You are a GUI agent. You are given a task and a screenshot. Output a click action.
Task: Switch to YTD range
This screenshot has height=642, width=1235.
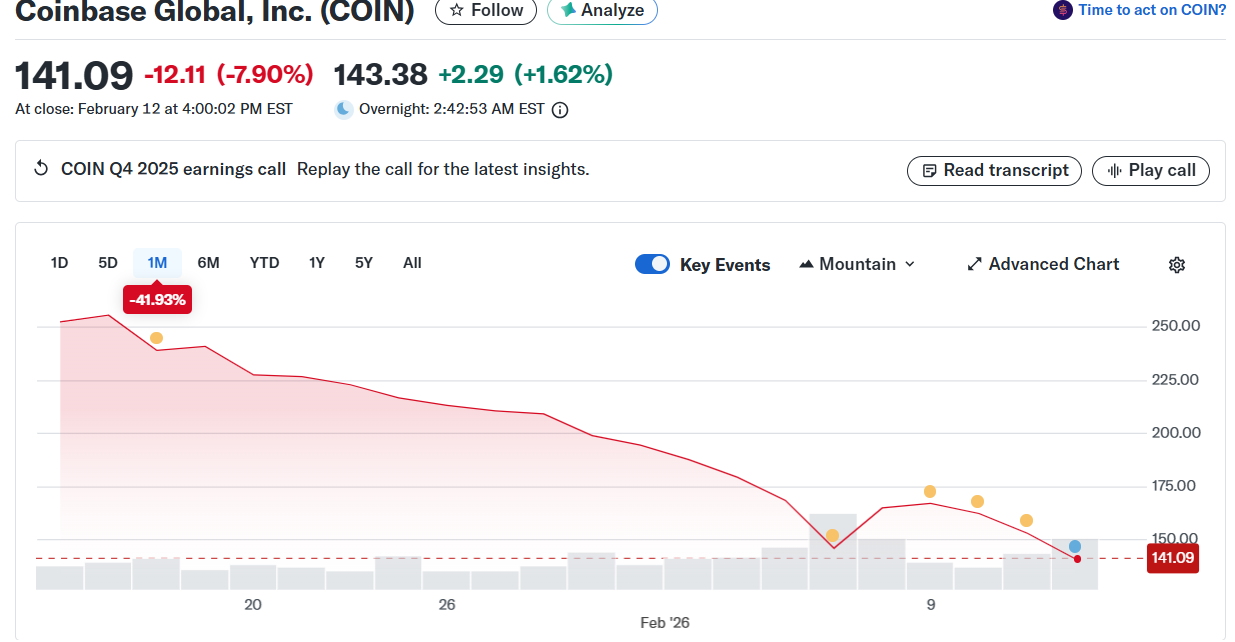(x=264, y=263)
